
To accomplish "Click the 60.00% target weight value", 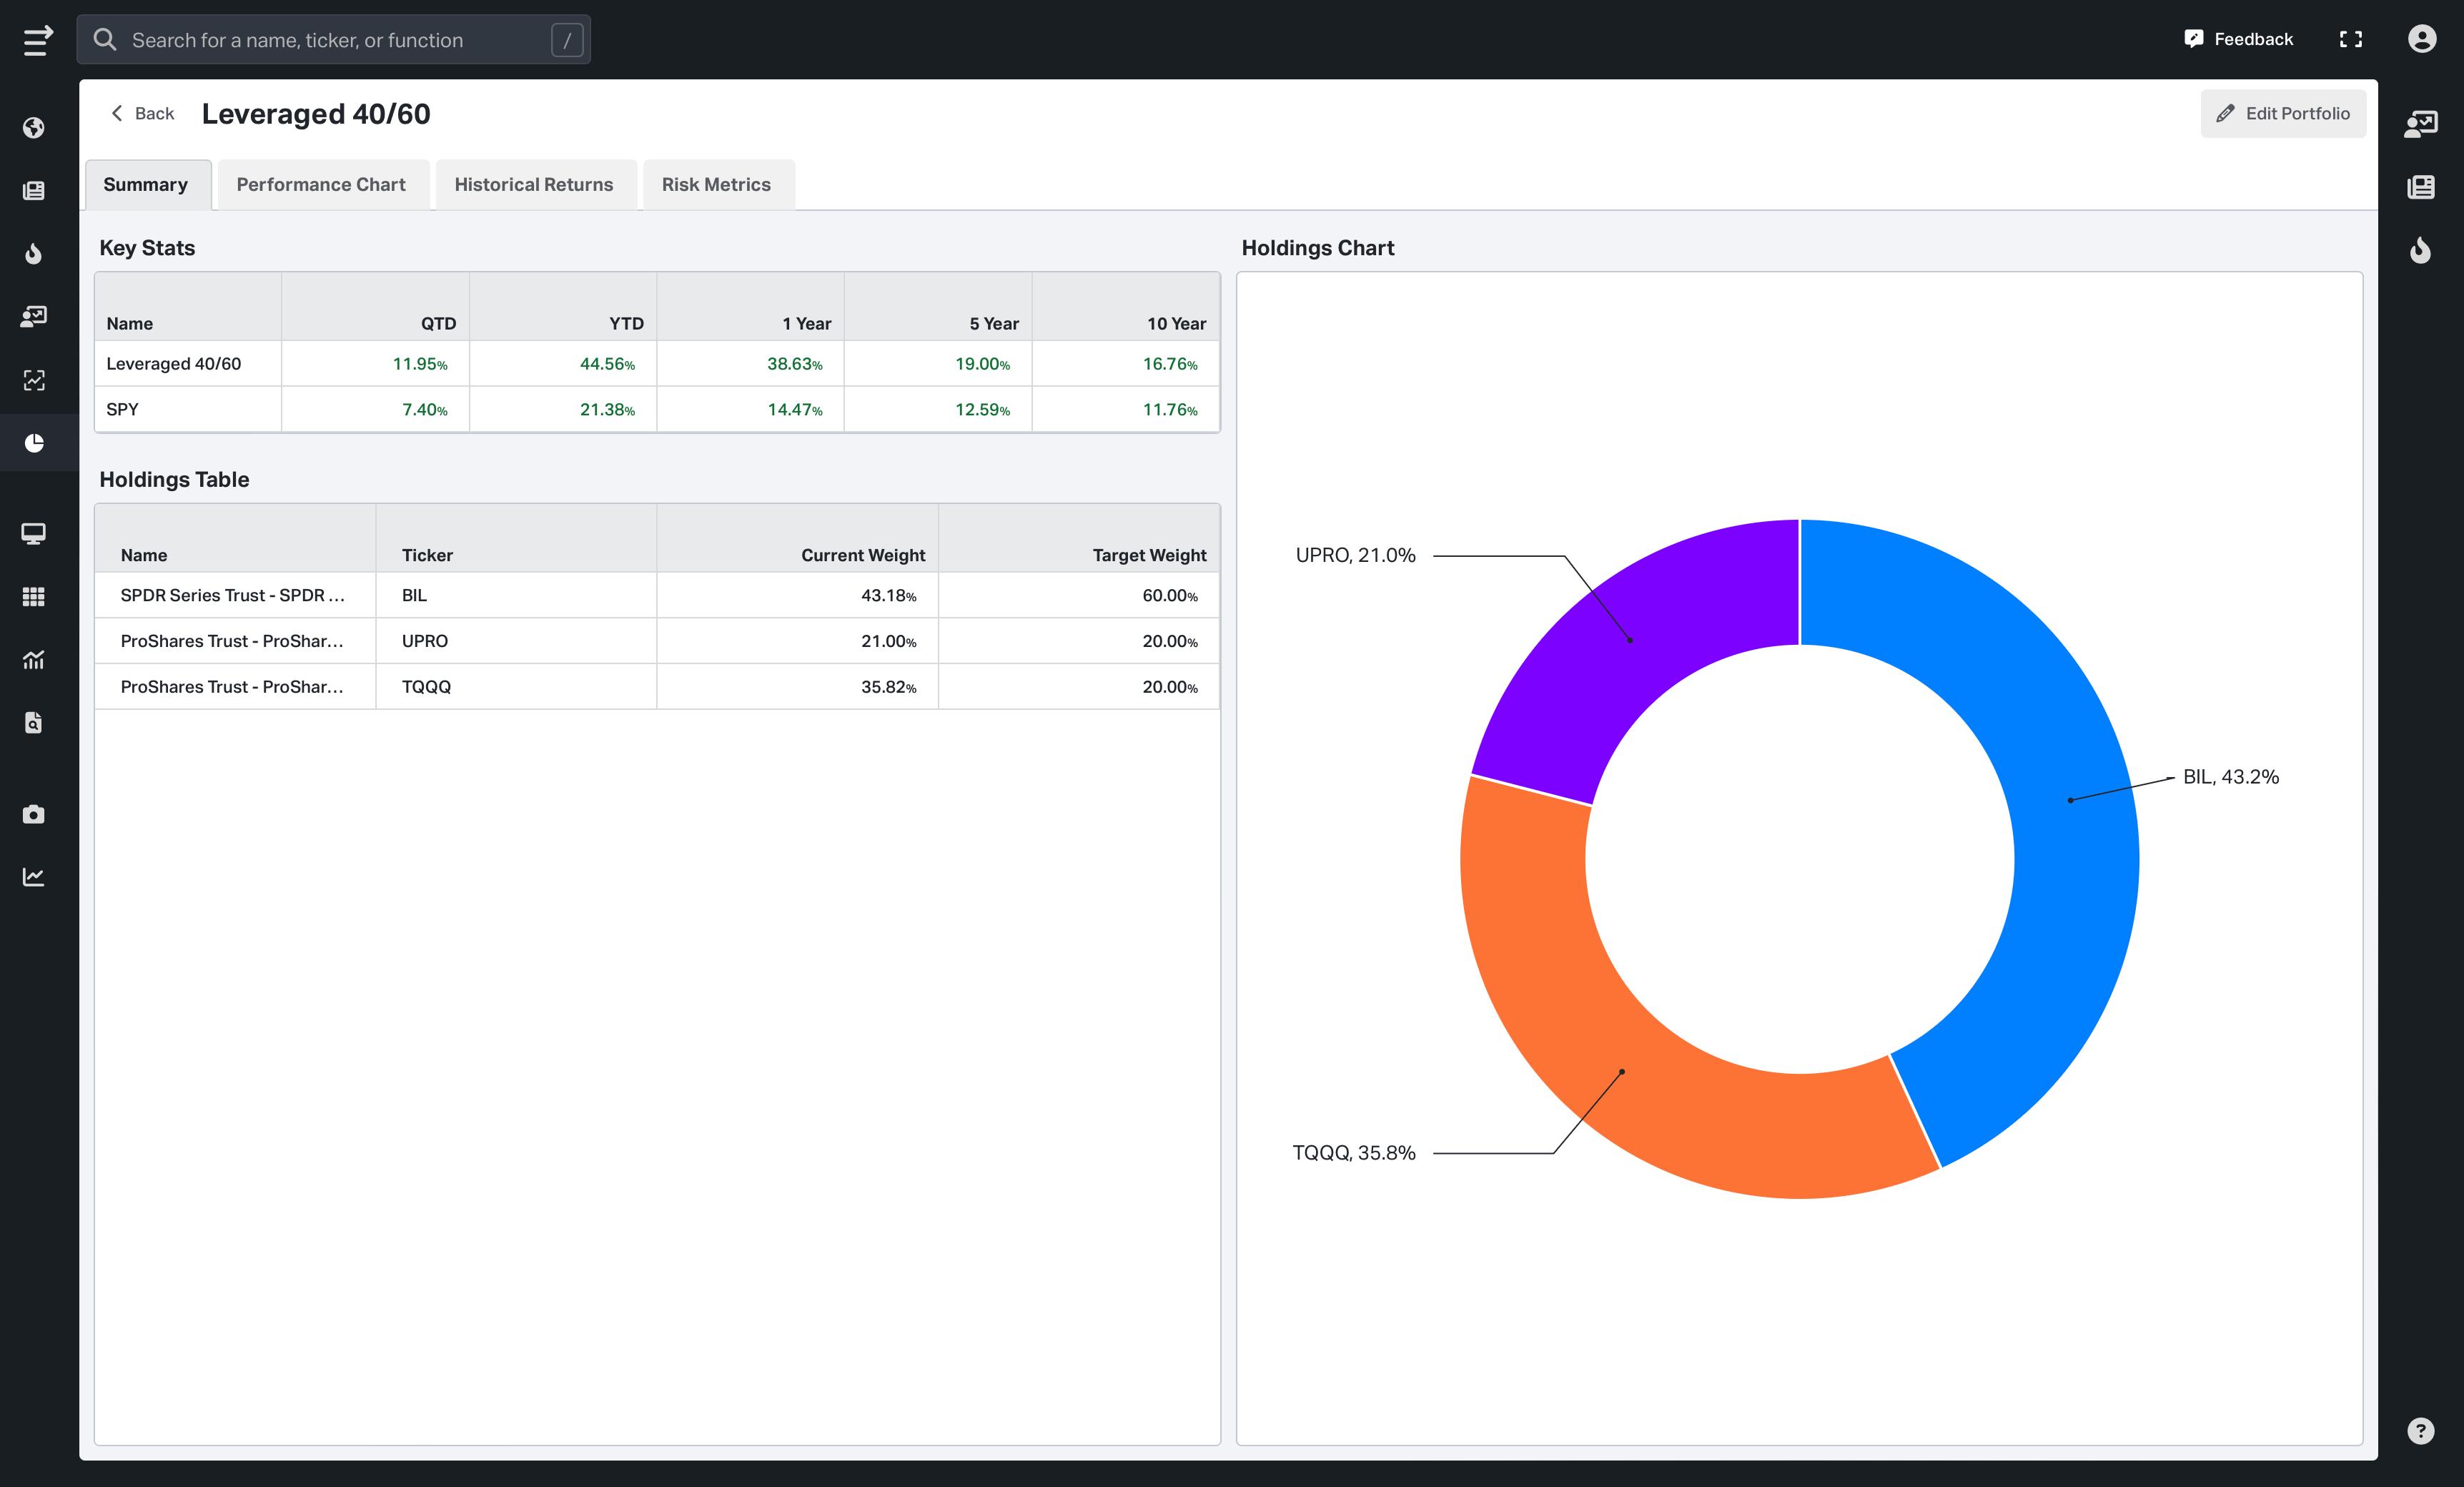I will click(1170, 595).
